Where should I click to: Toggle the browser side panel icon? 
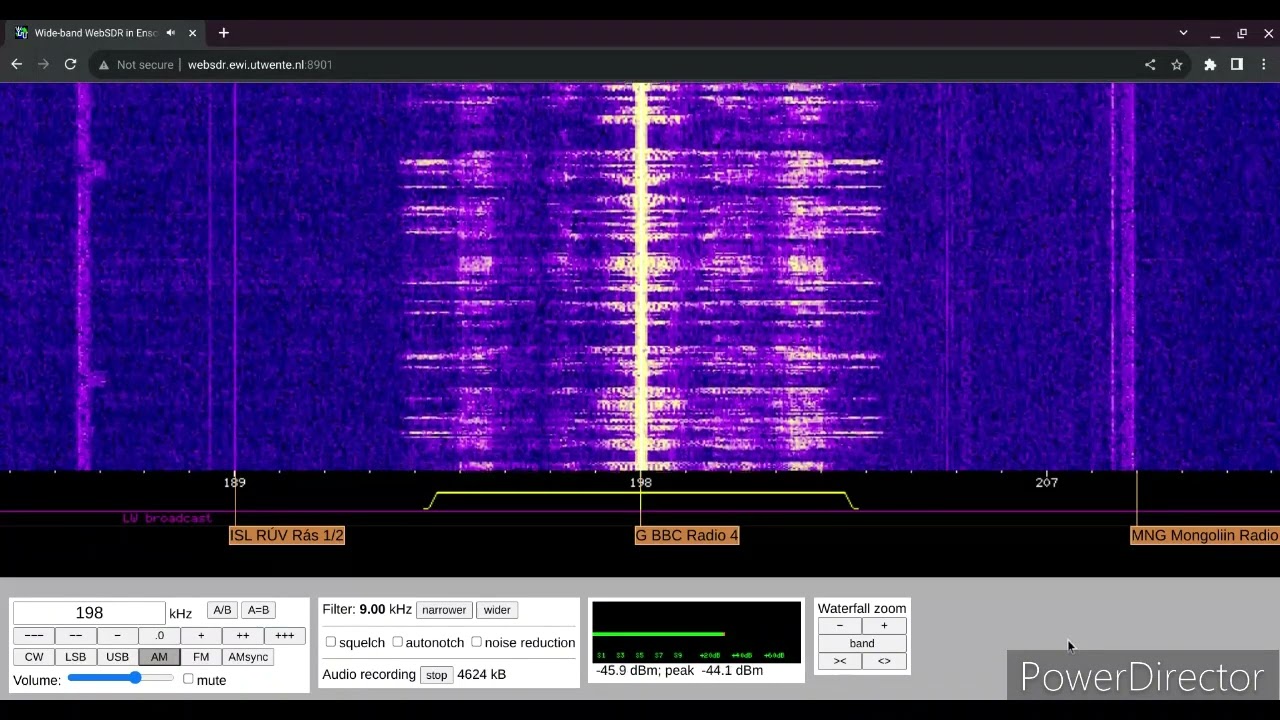1237,64
